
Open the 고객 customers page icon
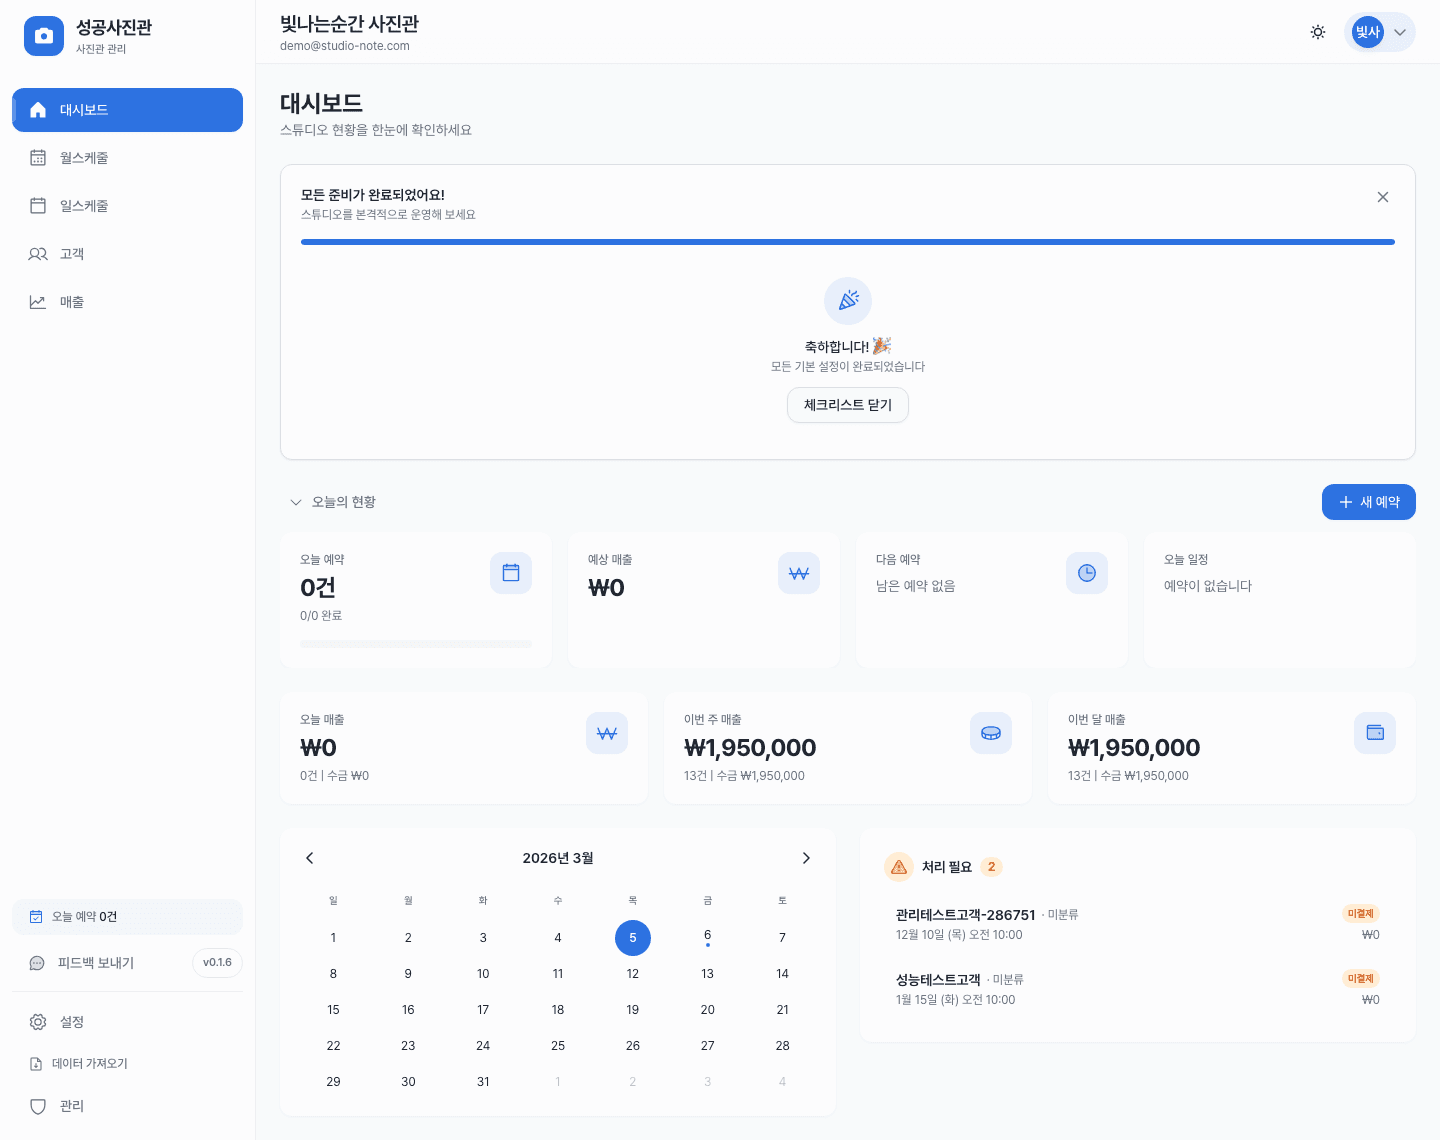point(38,254)
